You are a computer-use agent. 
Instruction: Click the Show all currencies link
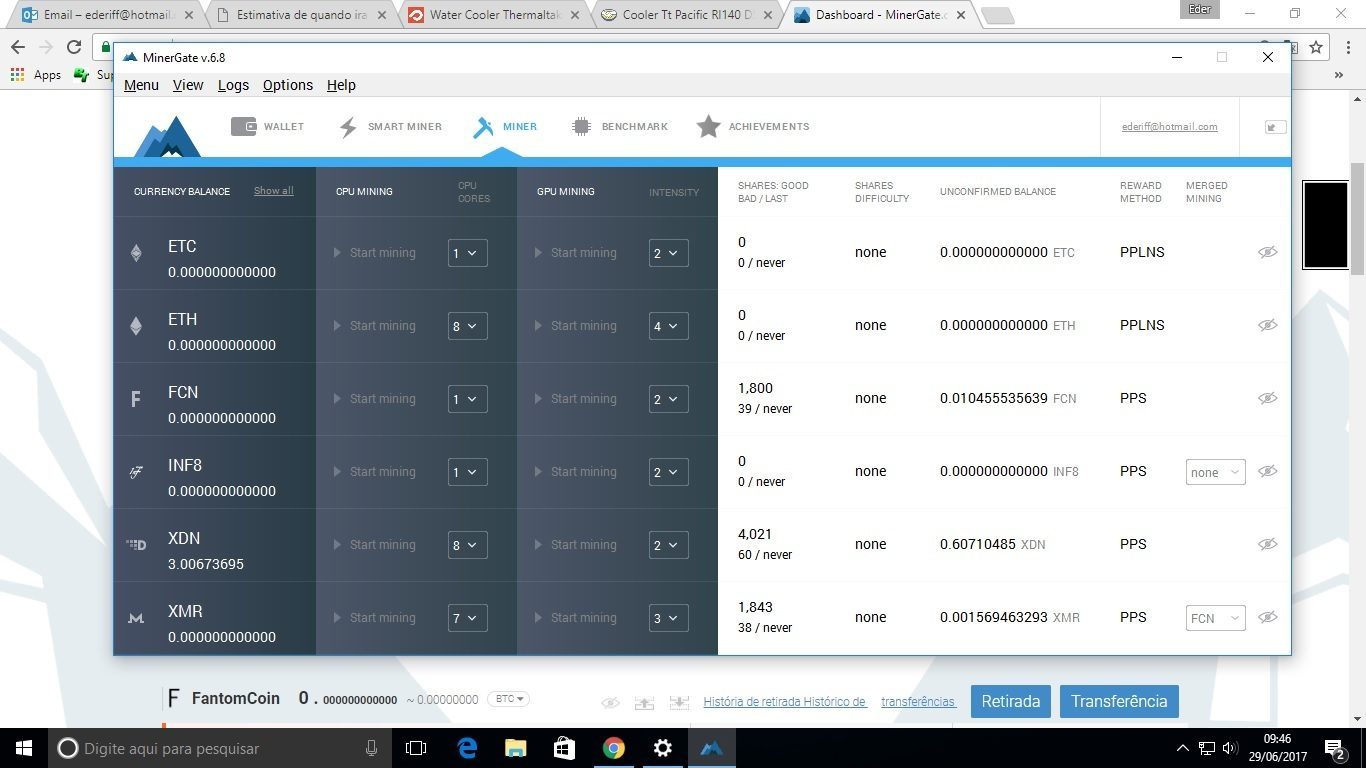273,191
